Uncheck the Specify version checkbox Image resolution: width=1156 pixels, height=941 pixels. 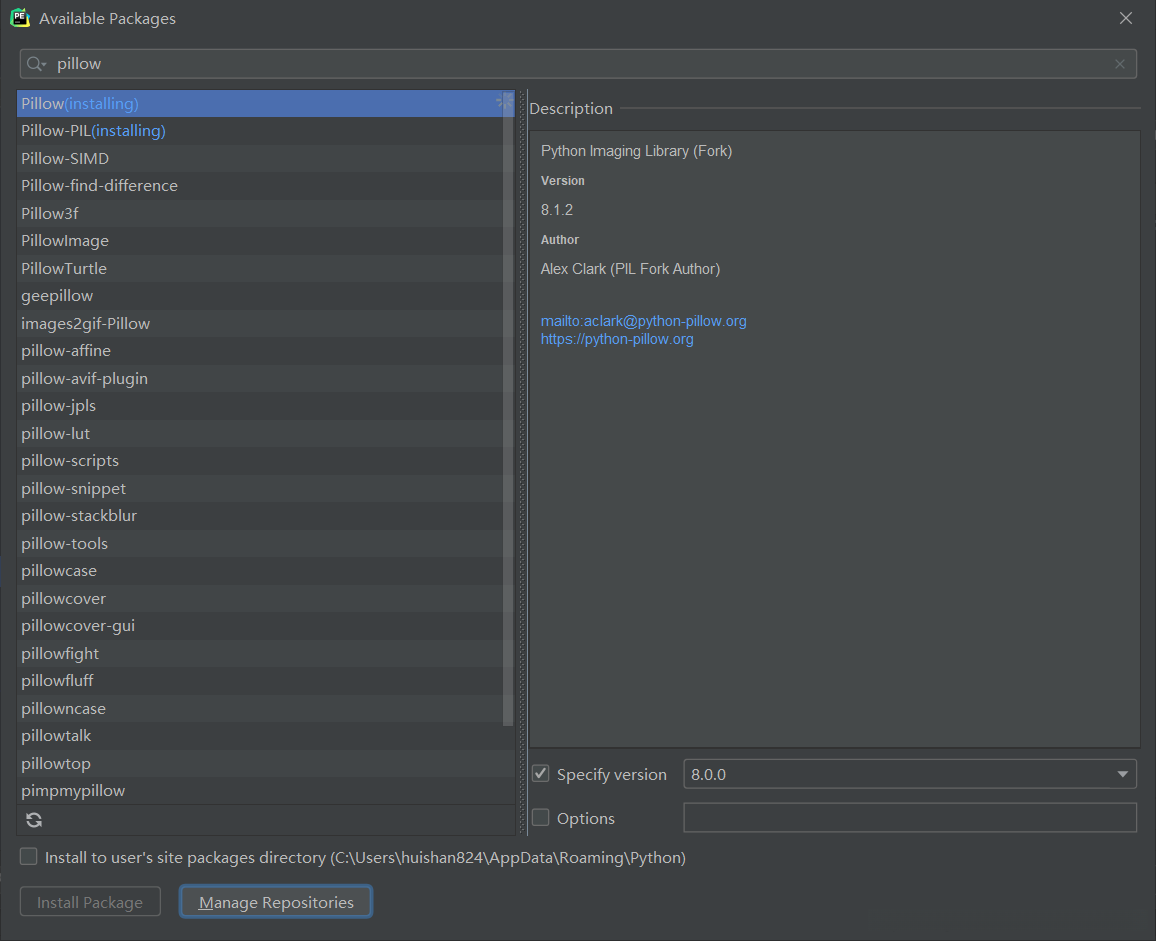coord(540,774)
